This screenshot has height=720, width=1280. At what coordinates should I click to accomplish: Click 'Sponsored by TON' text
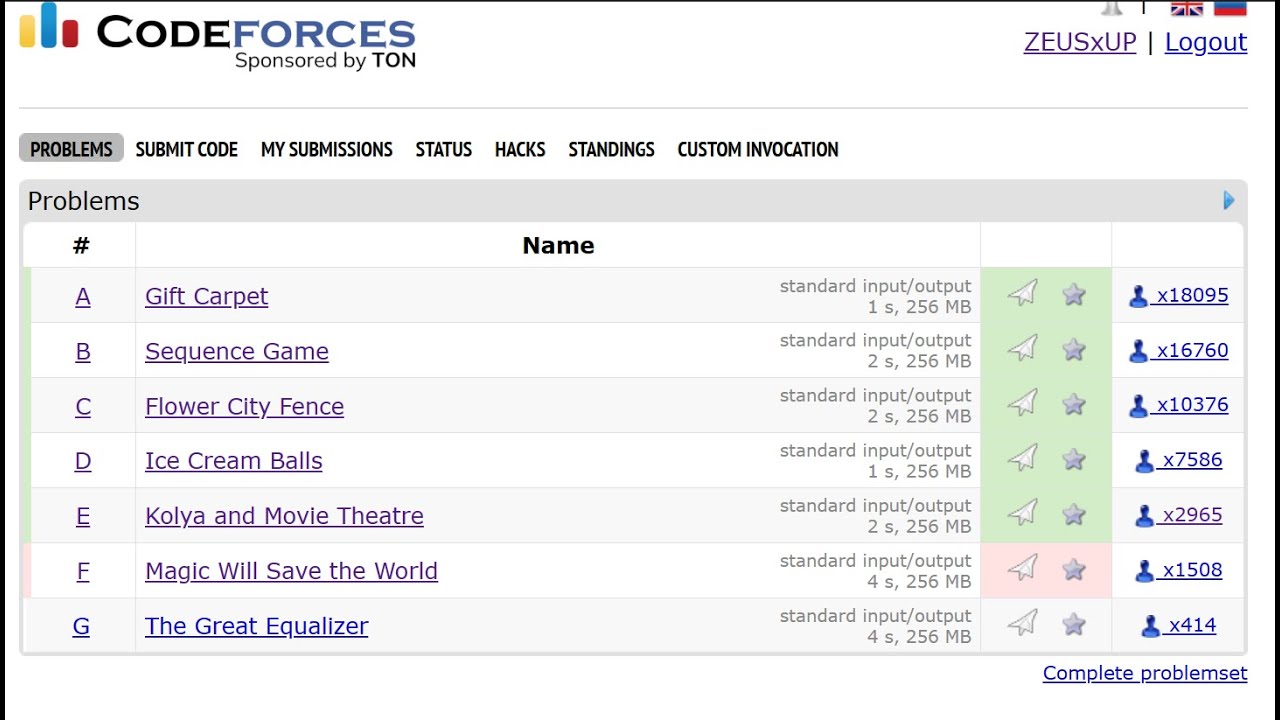325,61
